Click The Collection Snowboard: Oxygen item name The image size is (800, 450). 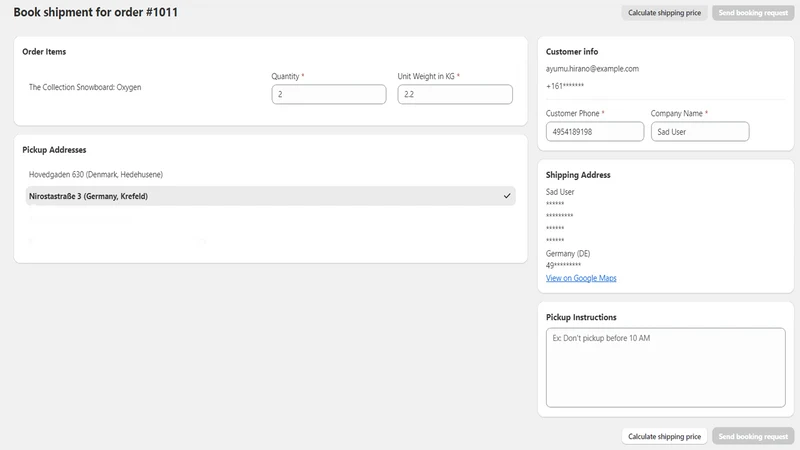85,87
